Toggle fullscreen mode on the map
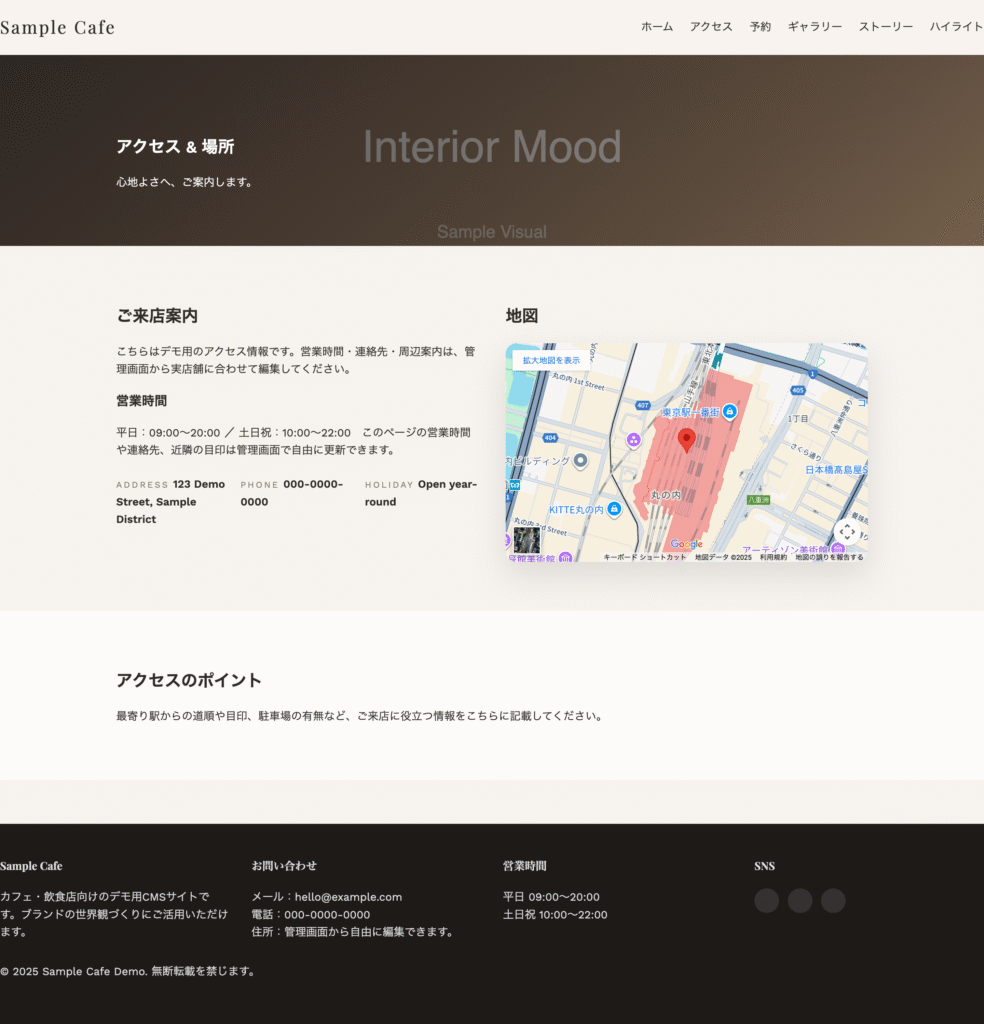Screen dimensions: 984x1024 click(x=846, y=530)
